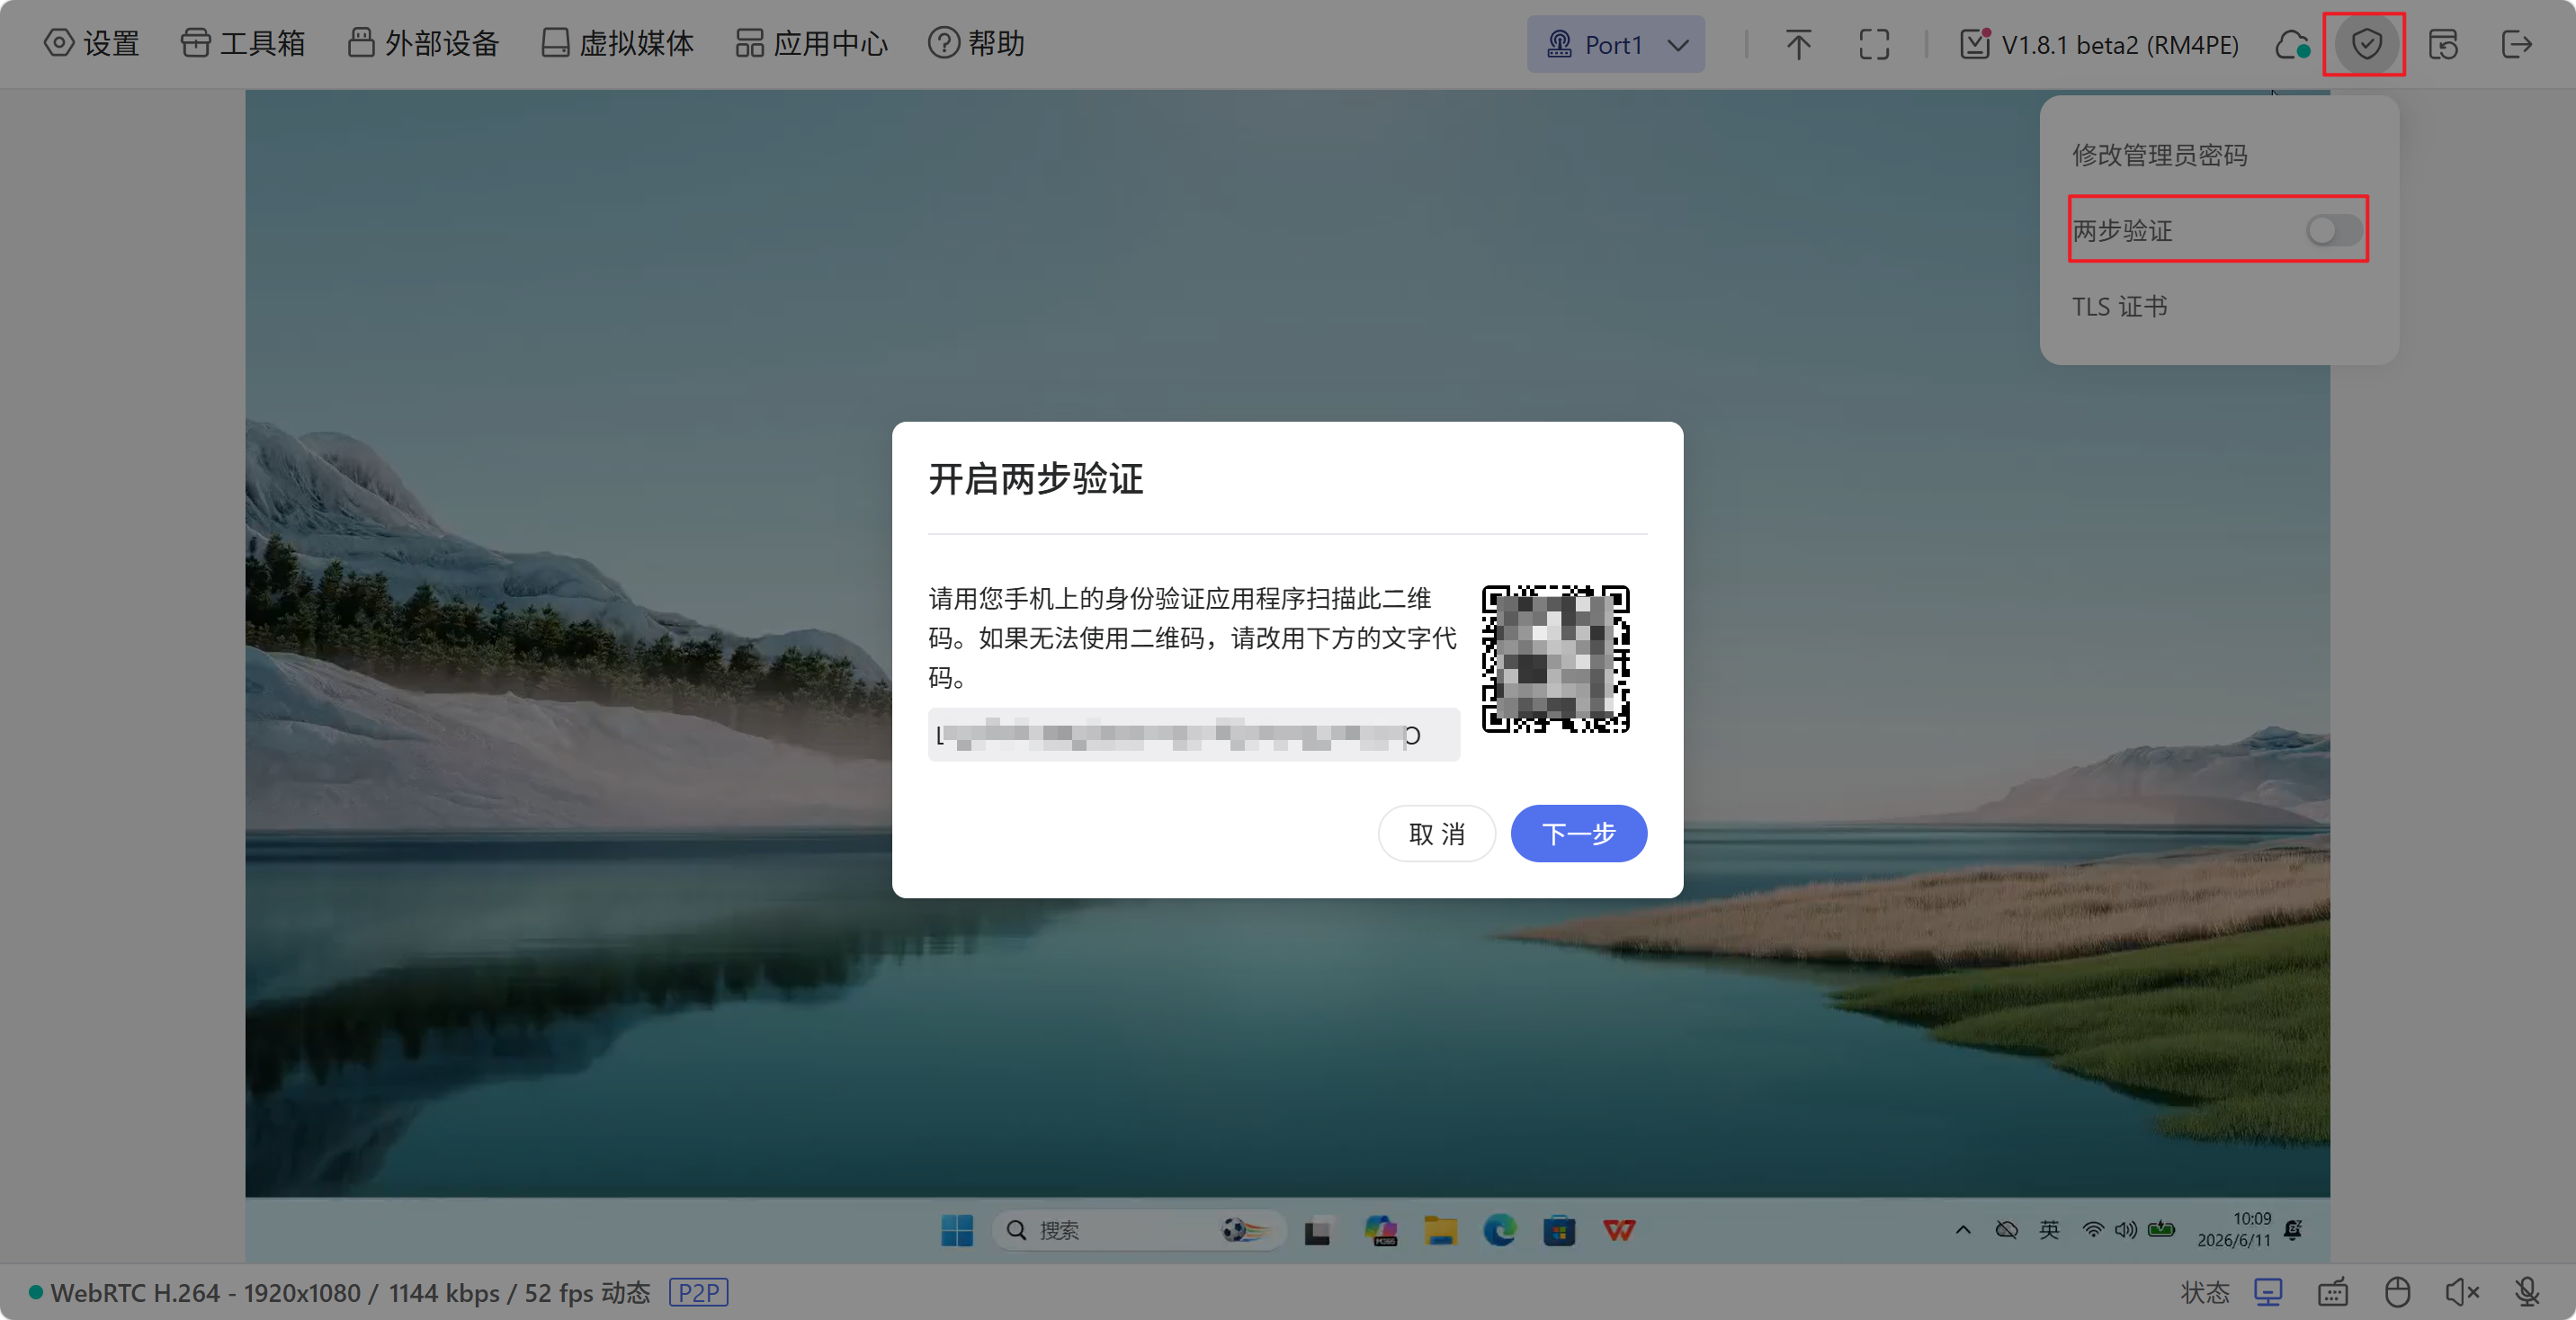Click WebRTC H.264 stream status text
Viewport: 2576px width, 1320px height.
pos(350,1292)
